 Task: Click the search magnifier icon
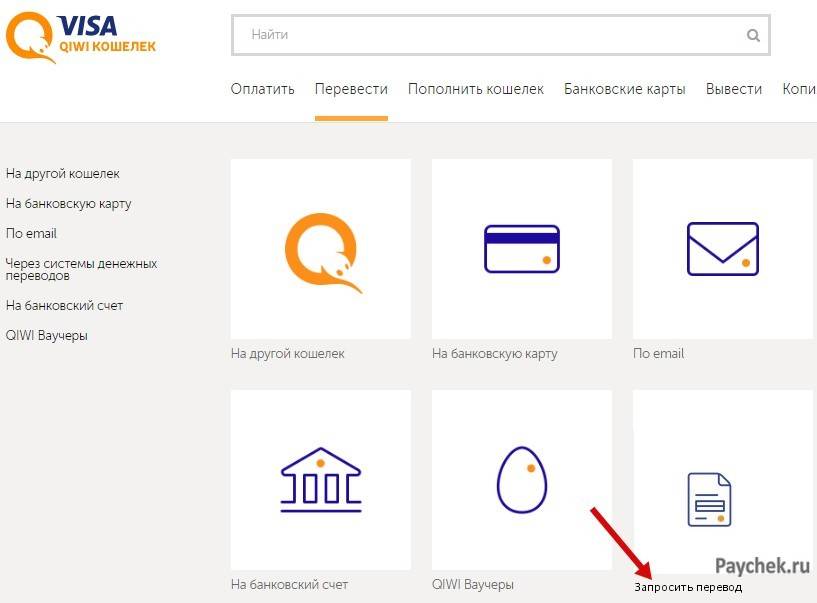click(x=753, y=35)
